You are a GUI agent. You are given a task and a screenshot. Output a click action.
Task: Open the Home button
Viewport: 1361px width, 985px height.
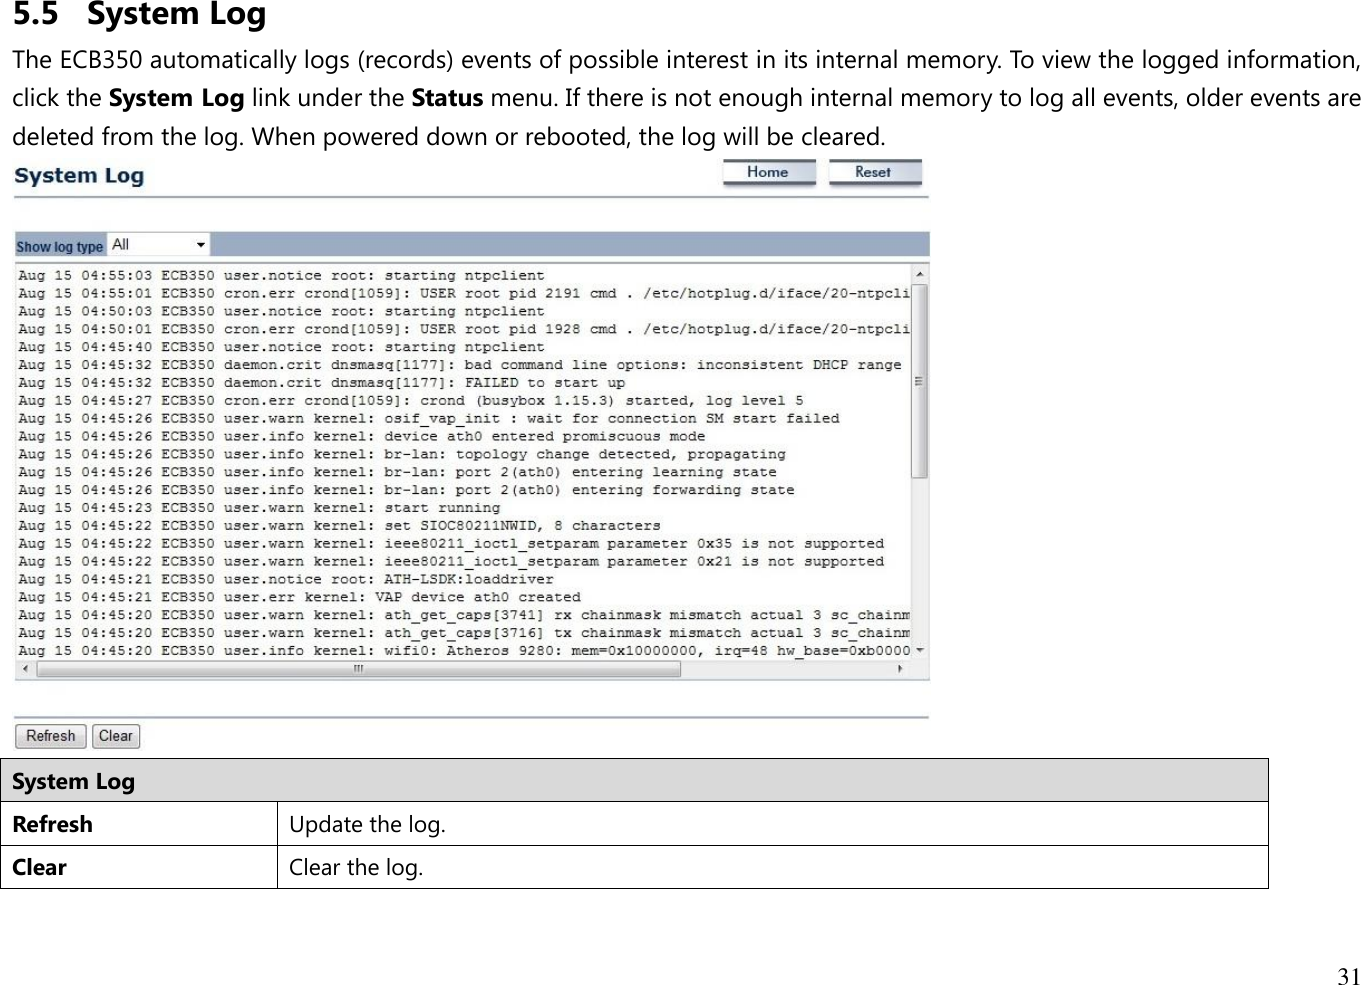point(769,173)
